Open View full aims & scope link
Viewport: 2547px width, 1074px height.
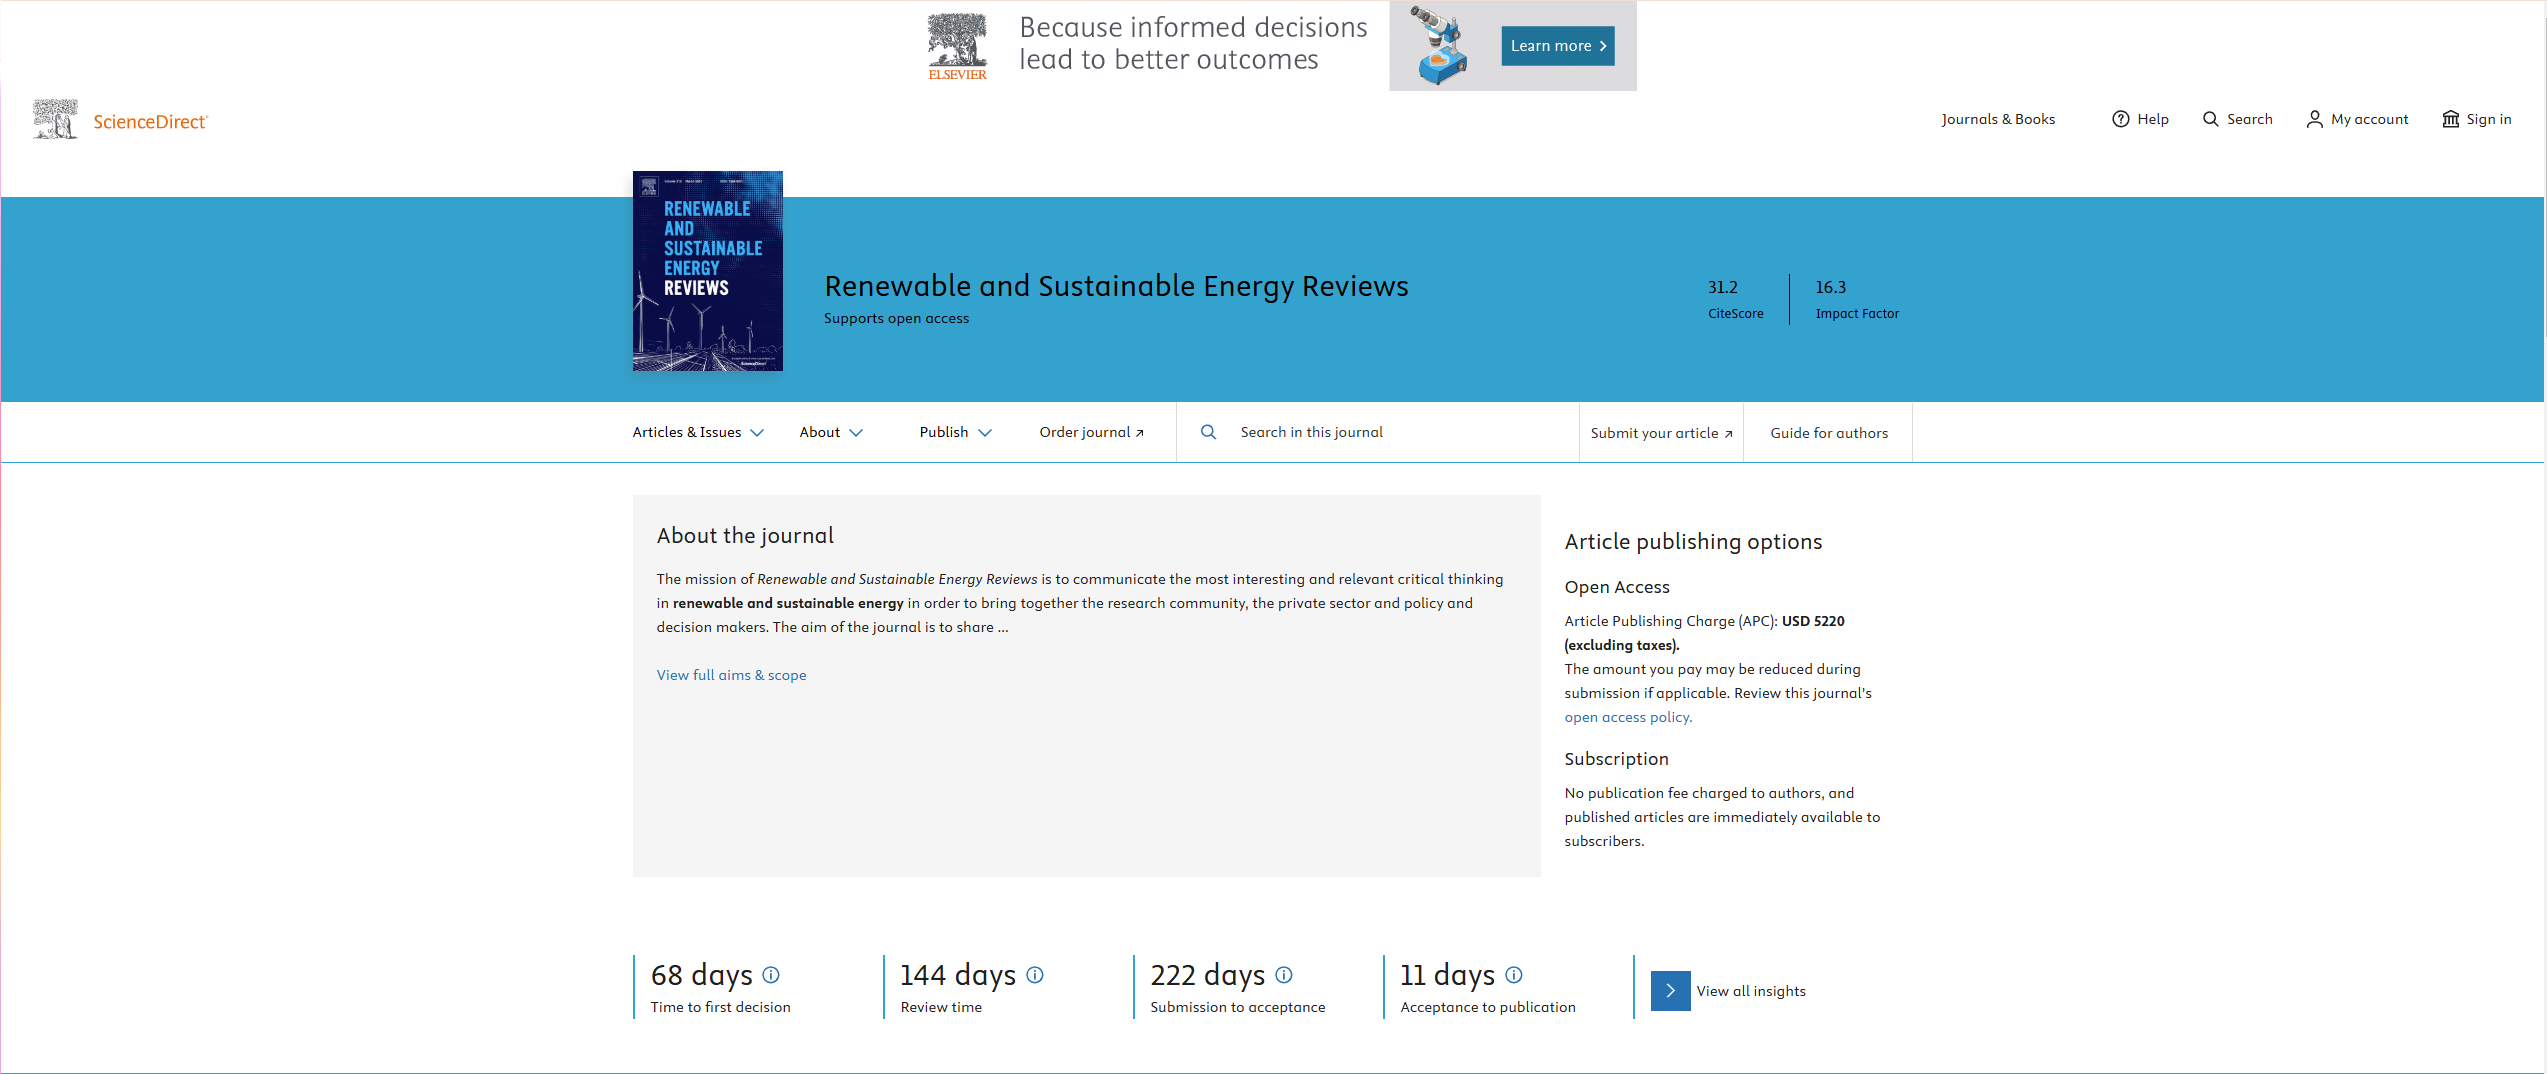731,675
